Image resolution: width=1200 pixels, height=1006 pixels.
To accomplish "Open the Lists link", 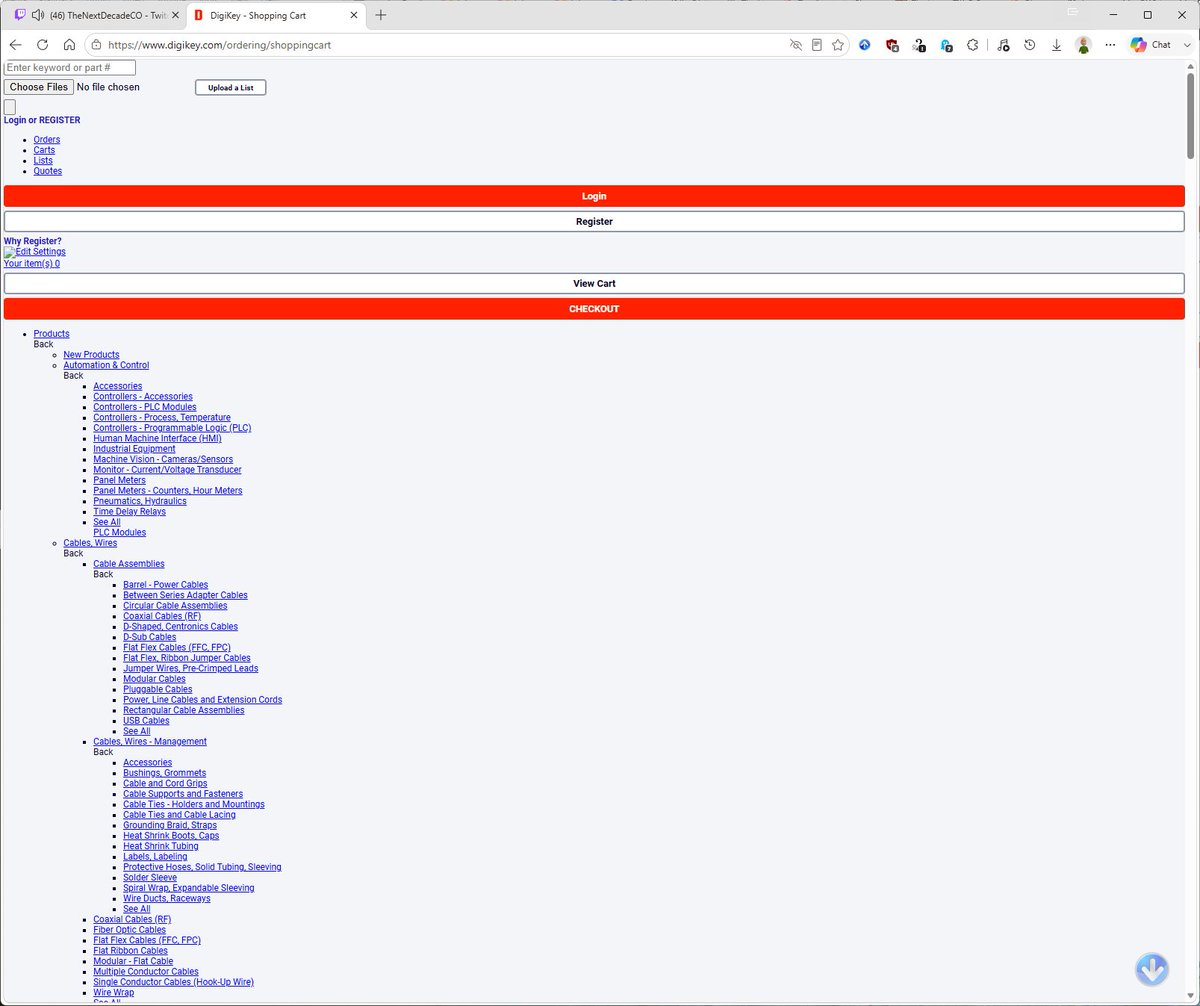I will (x=43, y=161).
